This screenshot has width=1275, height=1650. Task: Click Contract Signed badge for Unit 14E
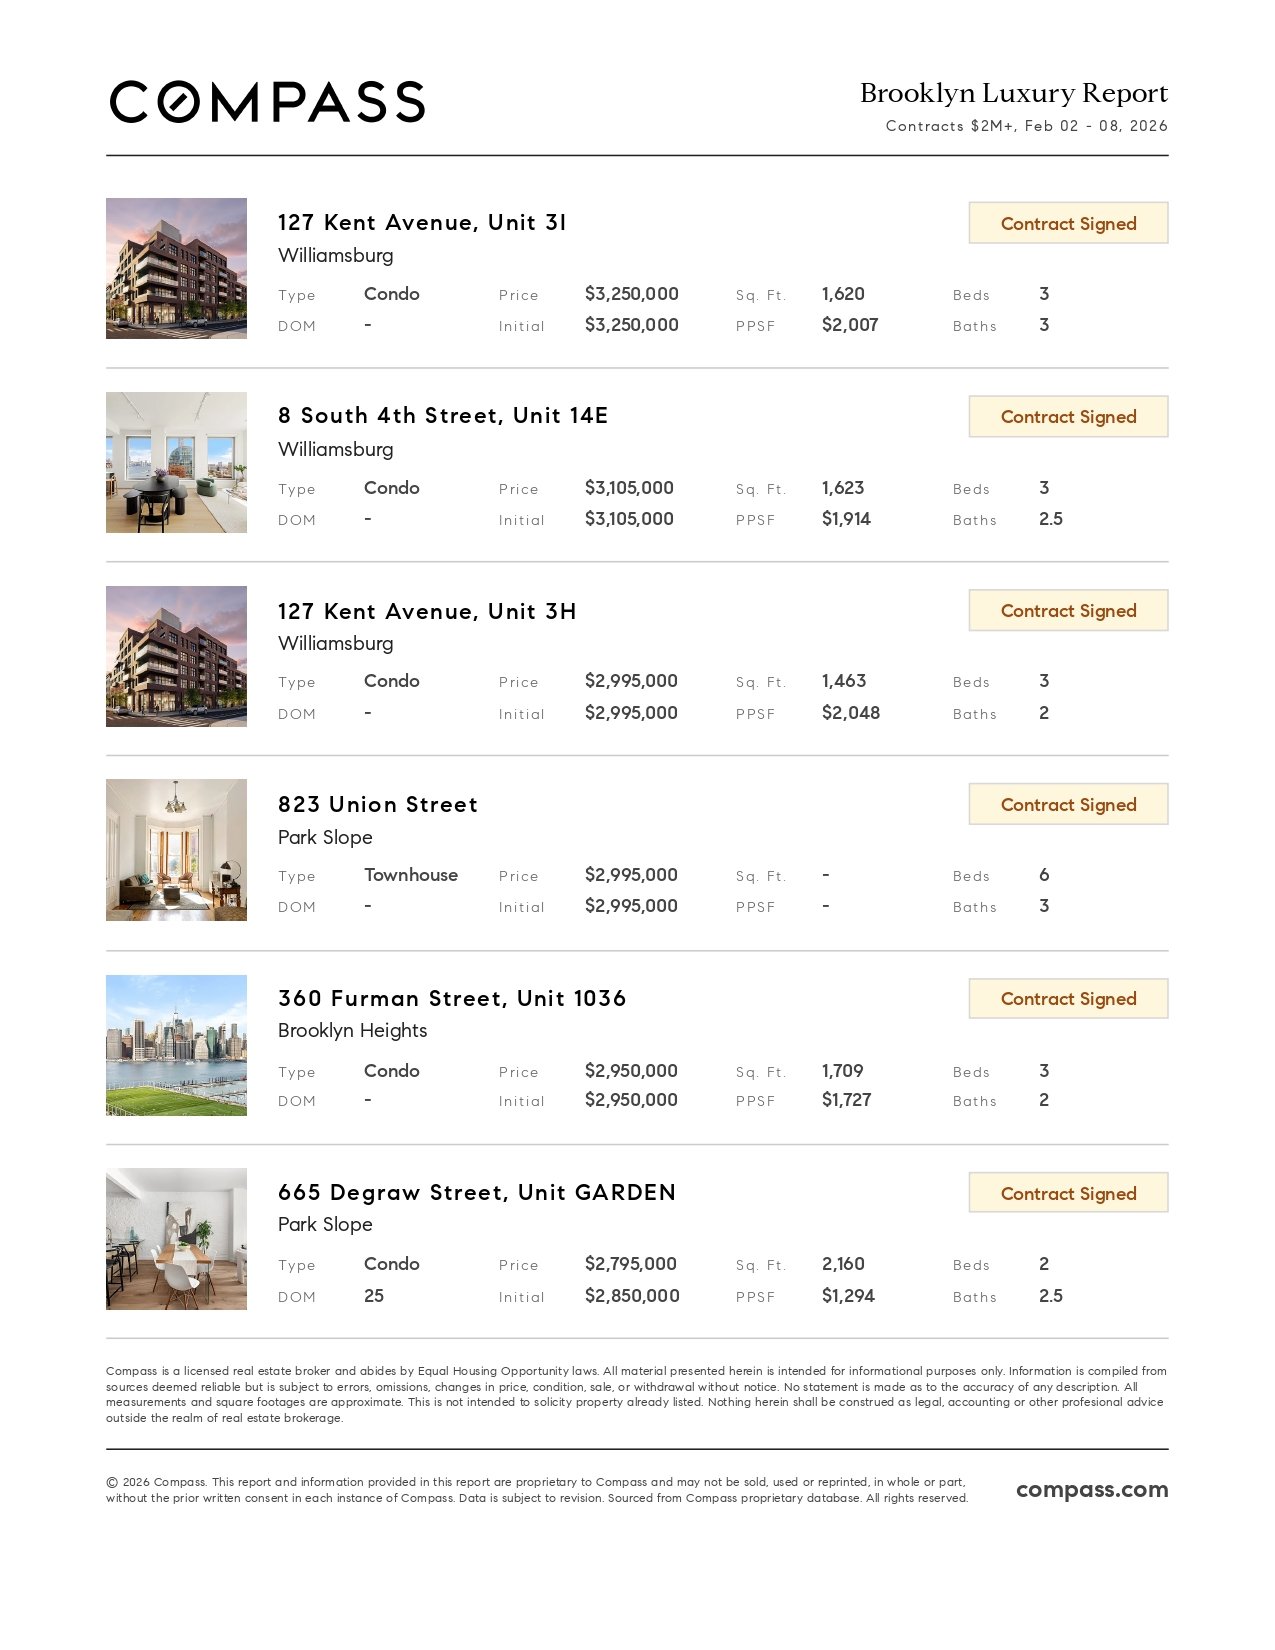tap(1068, 417)
